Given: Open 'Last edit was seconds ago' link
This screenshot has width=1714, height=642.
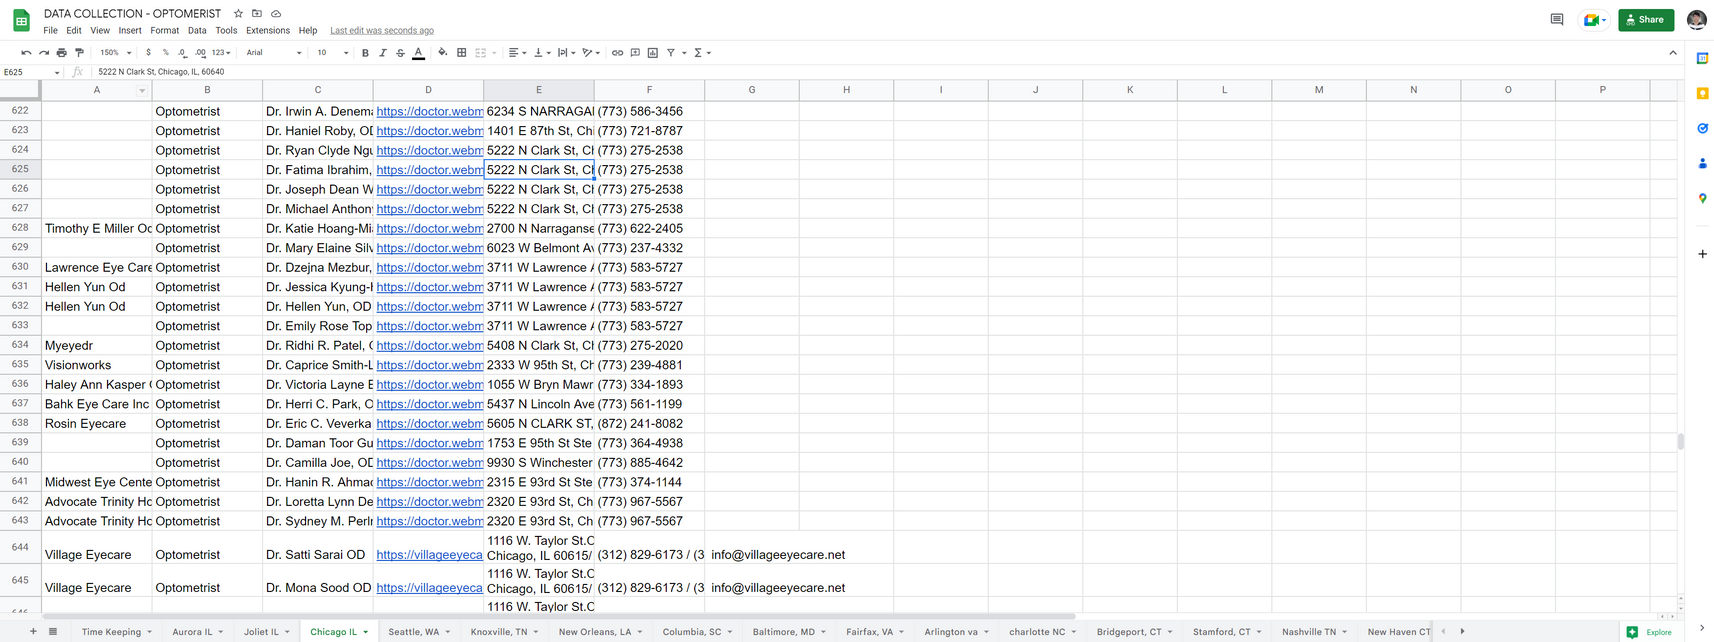Looking at the screenshot, I should tap(382, 31).
